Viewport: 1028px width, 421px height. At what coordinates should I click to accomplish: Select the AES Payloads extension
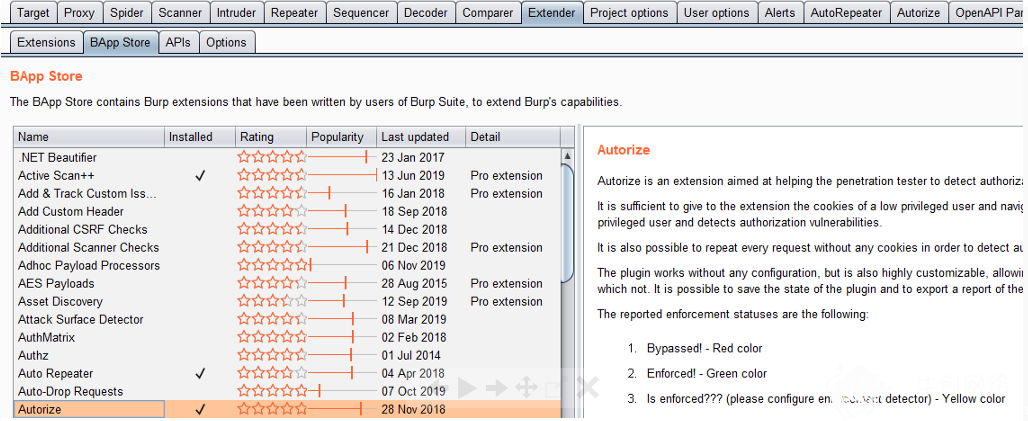pos(287,284)
